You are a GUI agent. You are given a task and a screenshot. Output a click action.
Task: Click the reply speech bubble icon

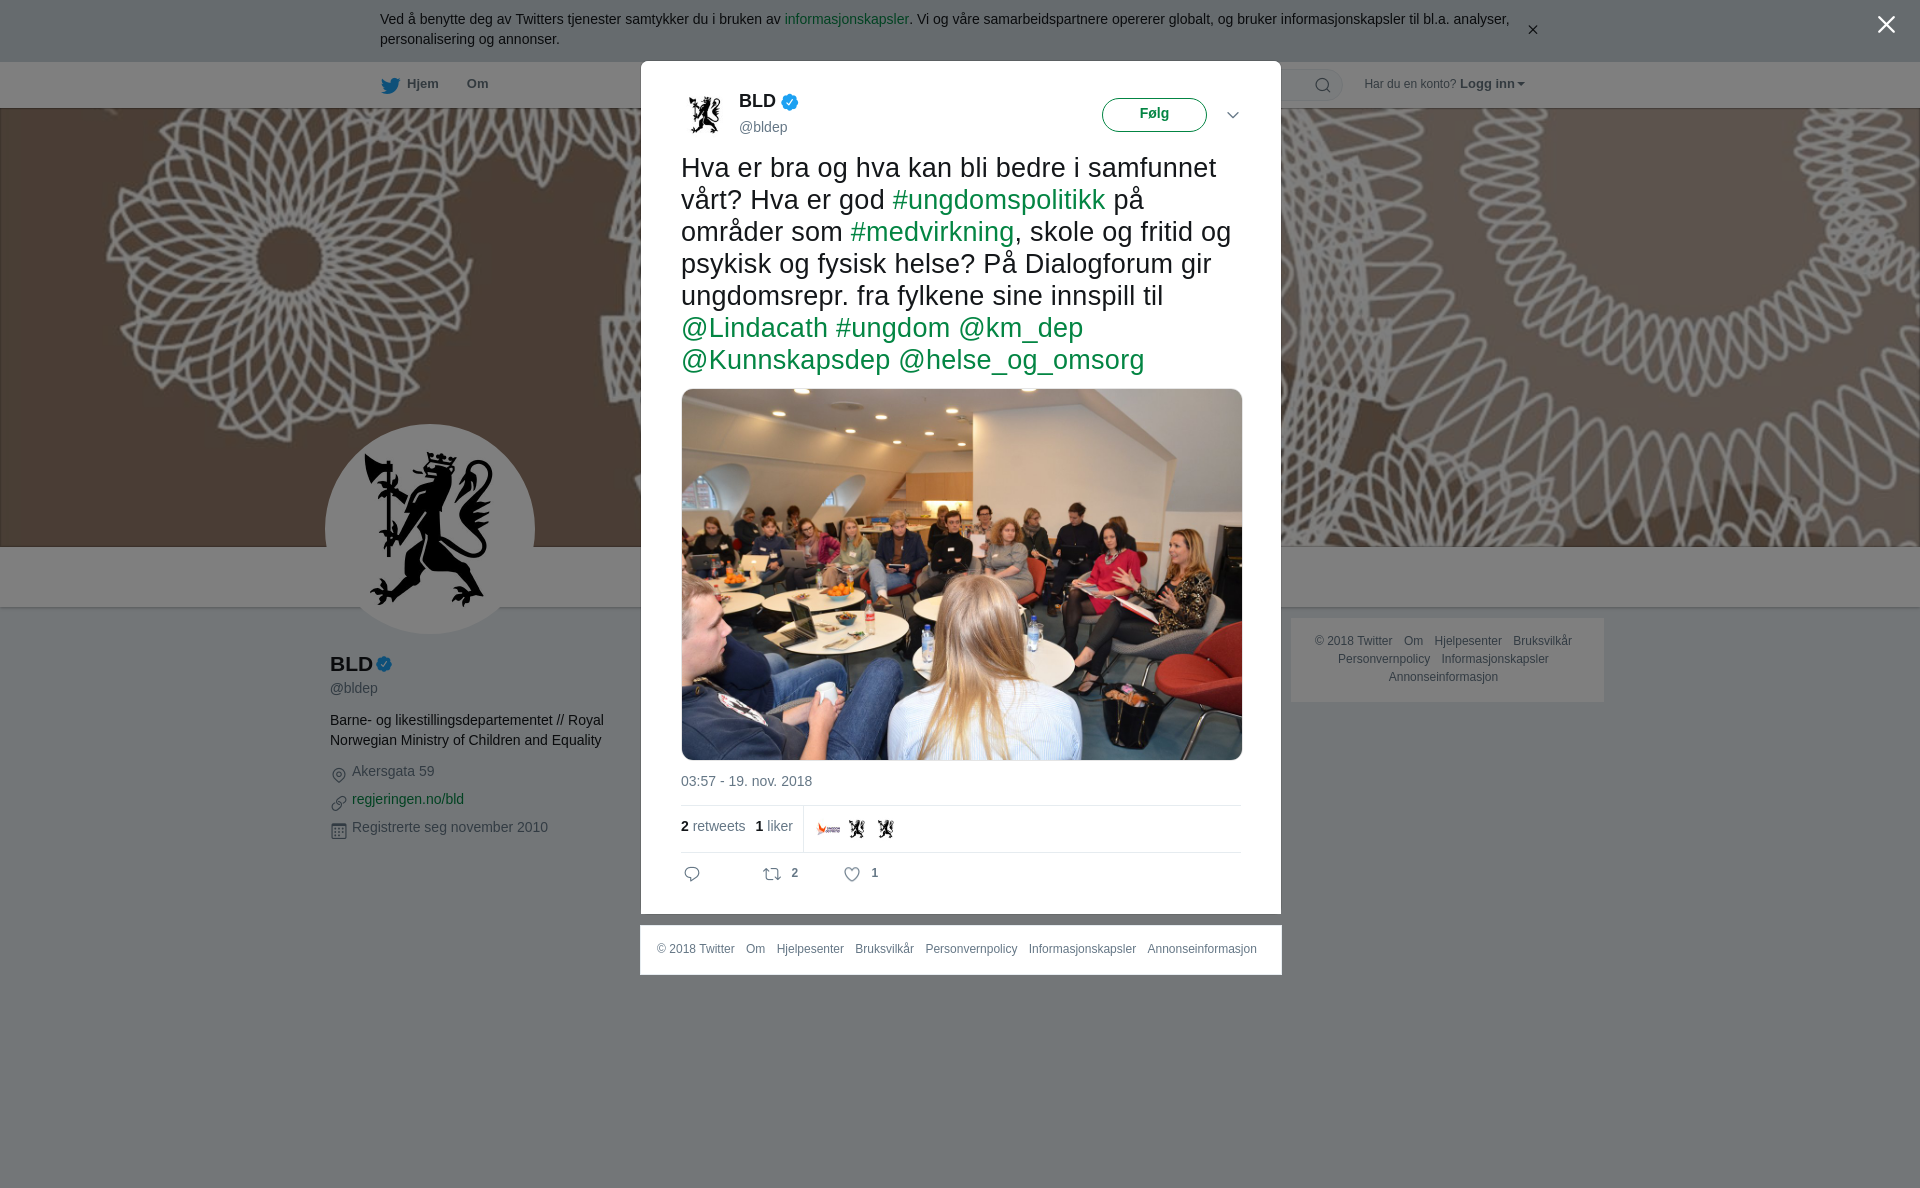692,874
